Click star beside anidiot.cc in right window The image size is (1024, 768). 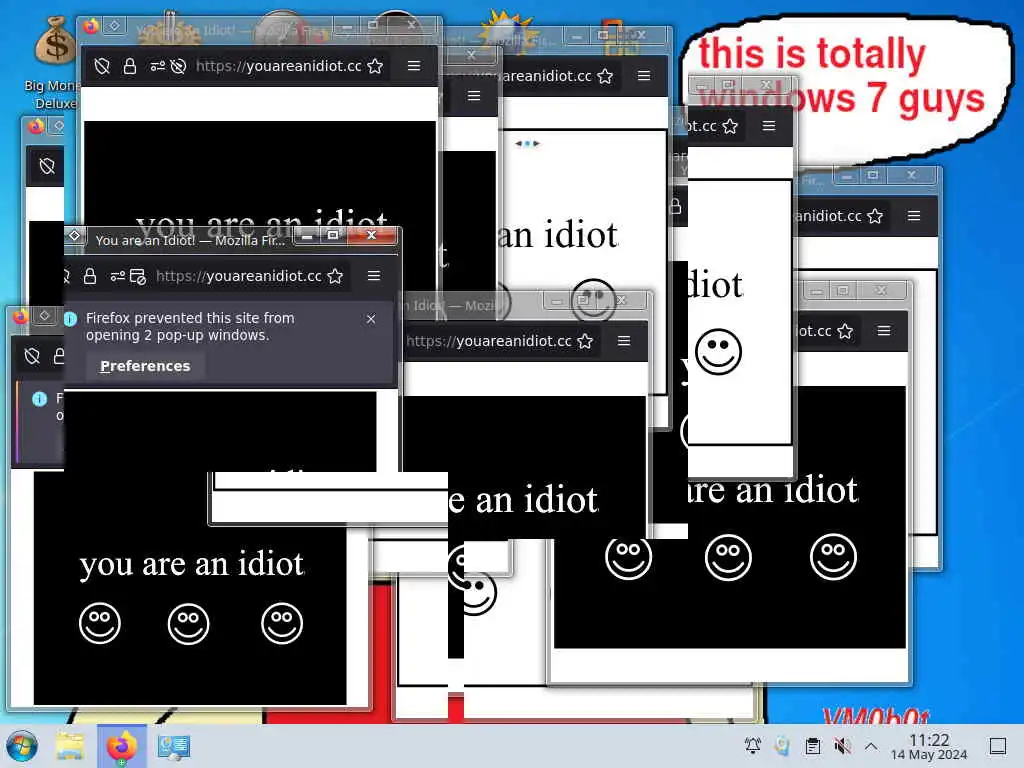click(875, 216)
